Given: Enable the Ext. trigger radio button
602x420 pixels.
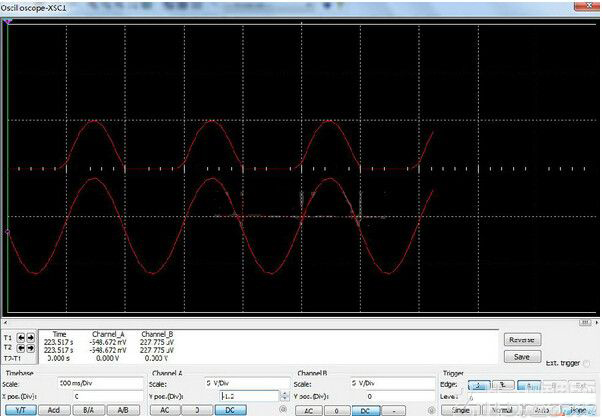Looking at the screenshot, I should [x=585, y=364].
